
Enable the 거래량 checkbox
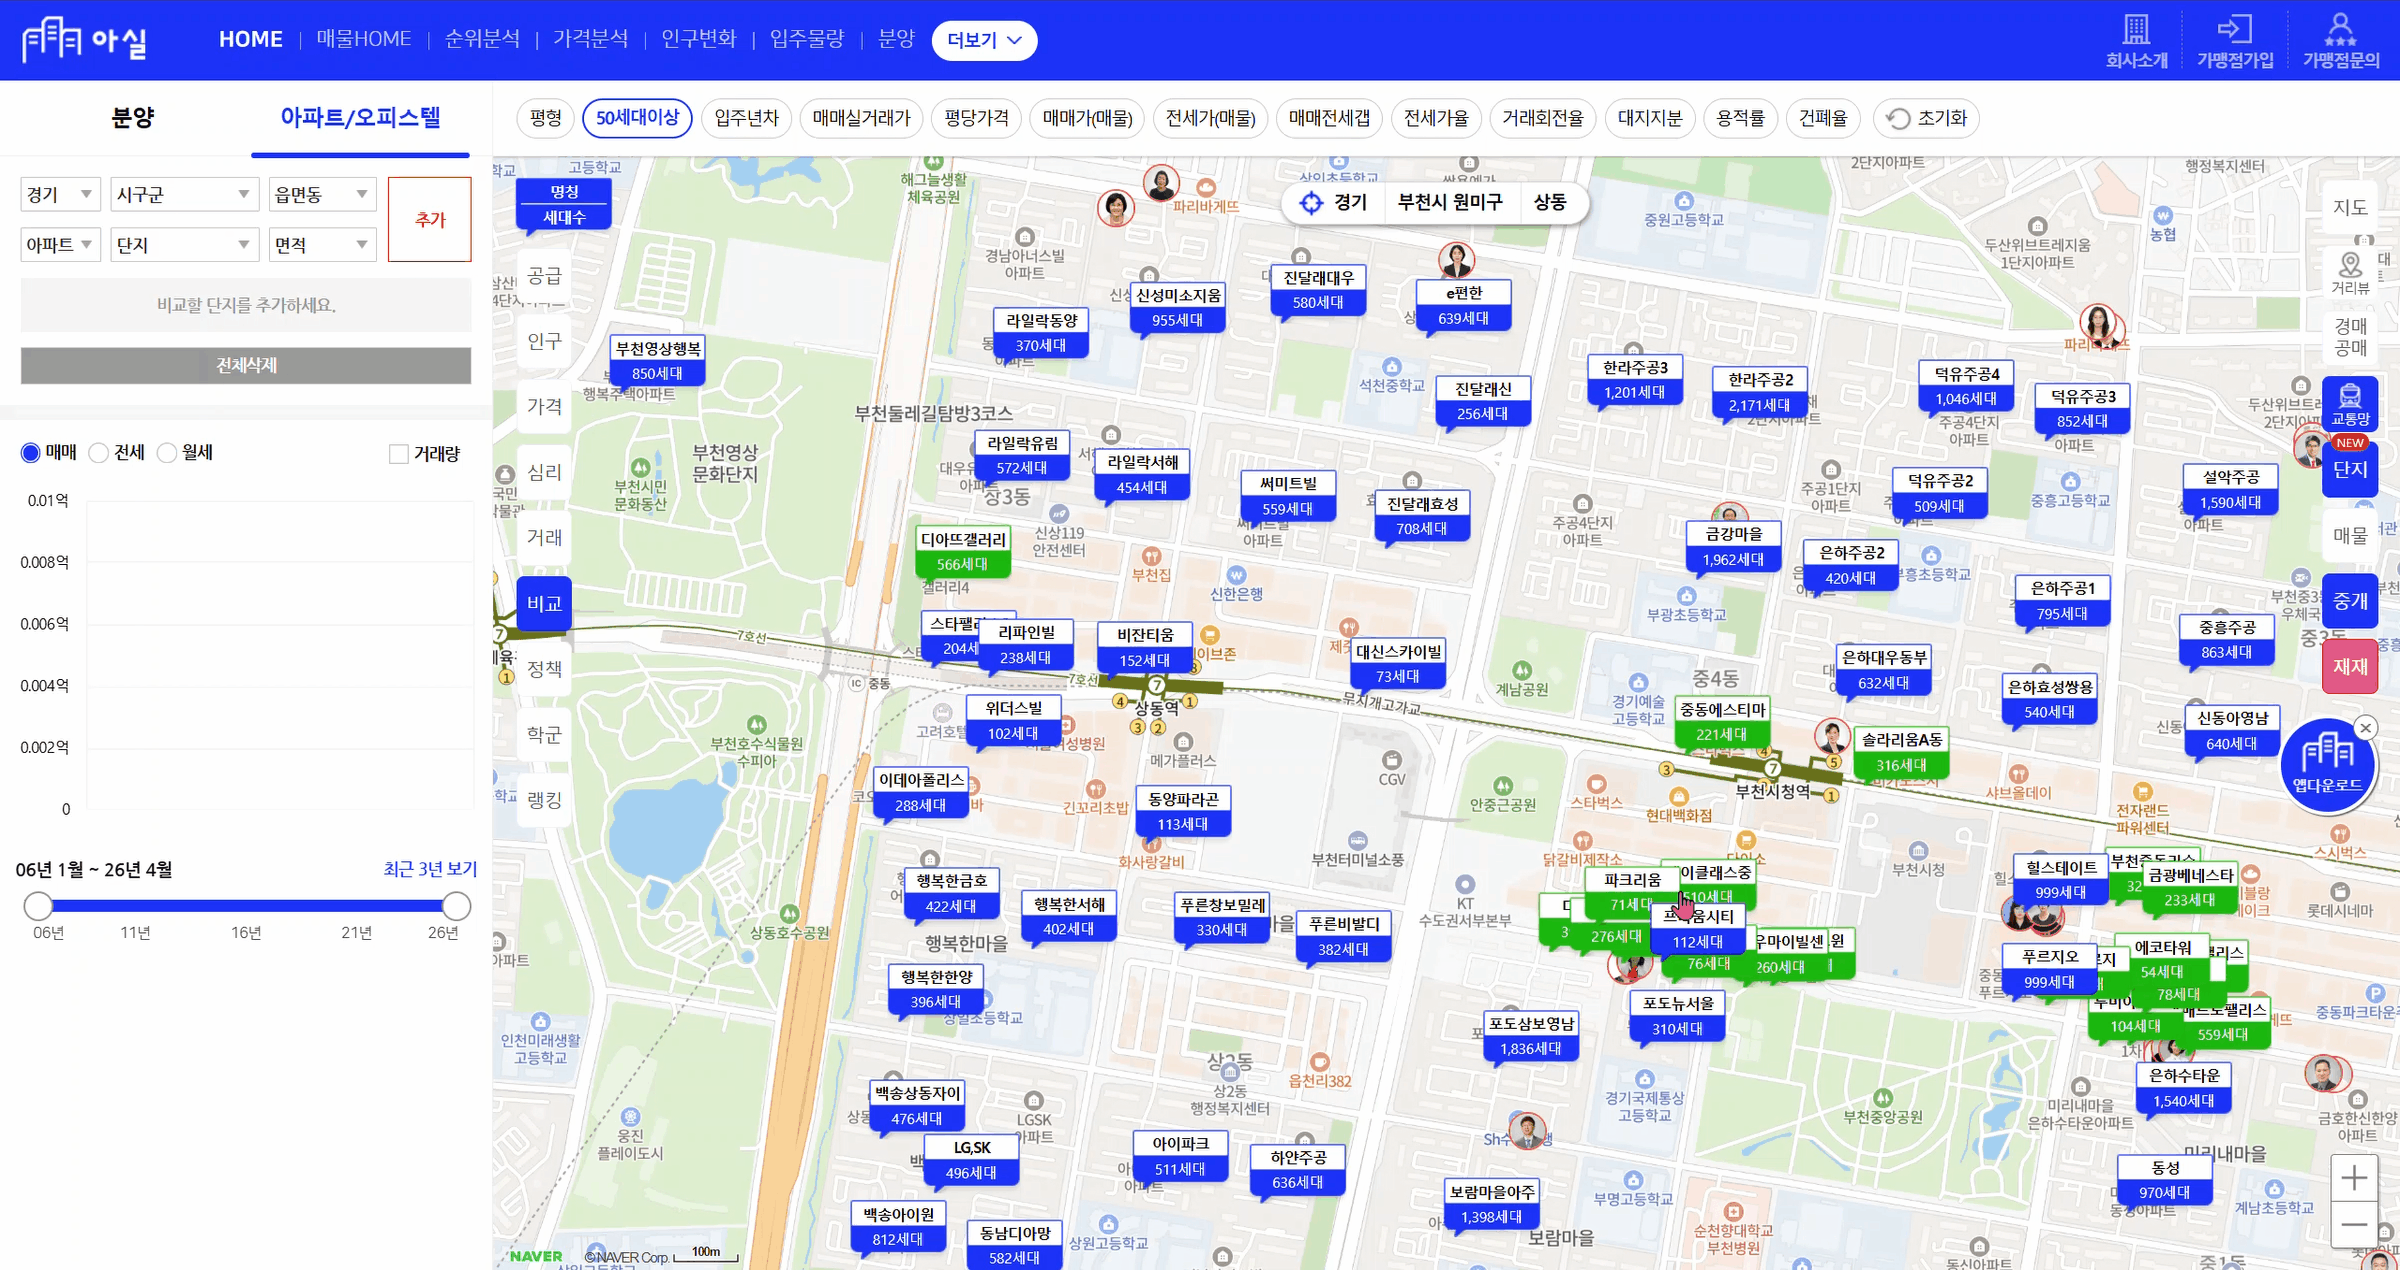(x=399, y=454)
